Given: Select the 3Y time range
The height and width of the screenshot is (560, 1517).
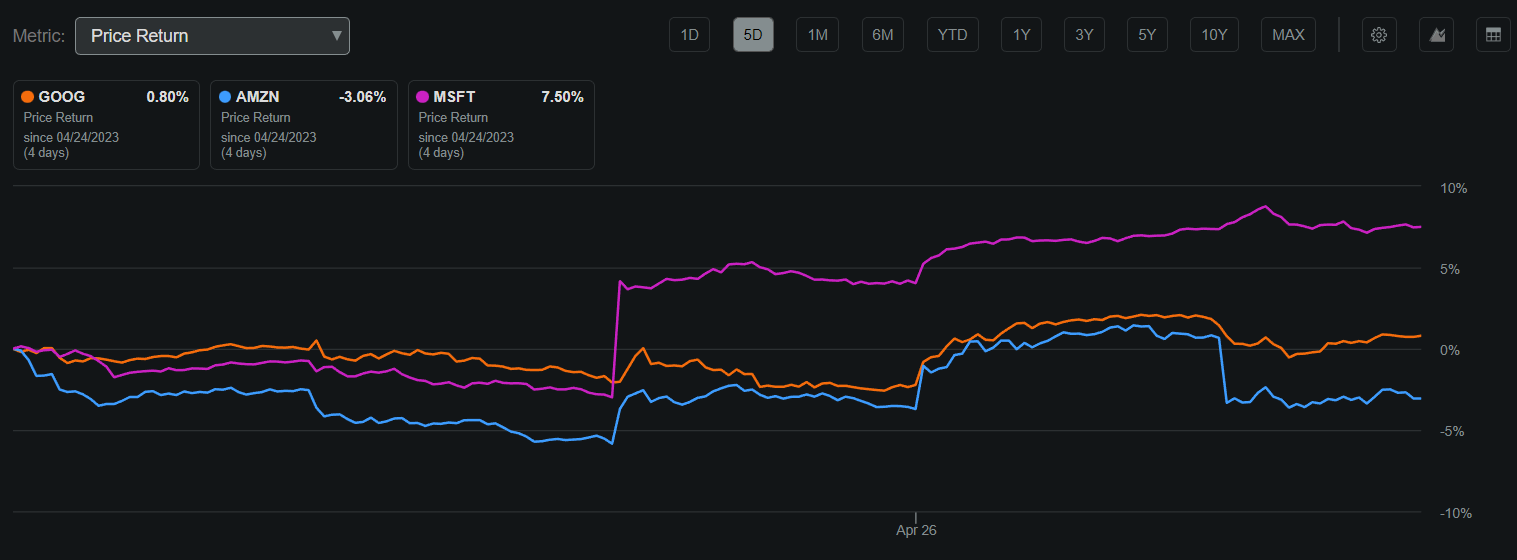Looking at the screenshot, I should 1084,35.
